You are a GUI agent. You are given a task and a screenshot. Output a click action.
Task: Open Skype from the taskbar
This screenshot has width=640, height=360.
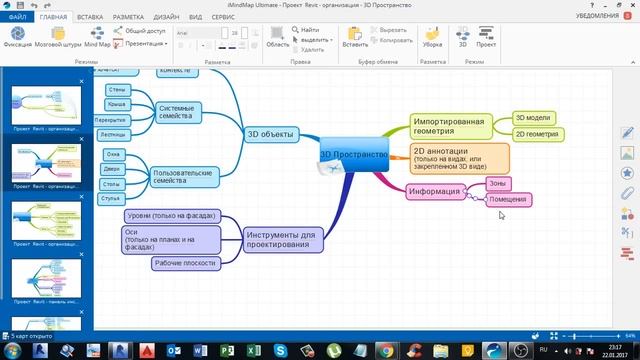pos(281,351)
